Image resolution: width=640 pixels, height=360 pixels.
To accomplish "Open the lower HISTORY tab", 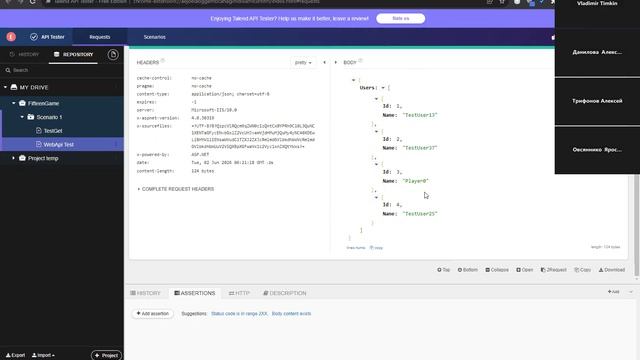I will (145, 293).
